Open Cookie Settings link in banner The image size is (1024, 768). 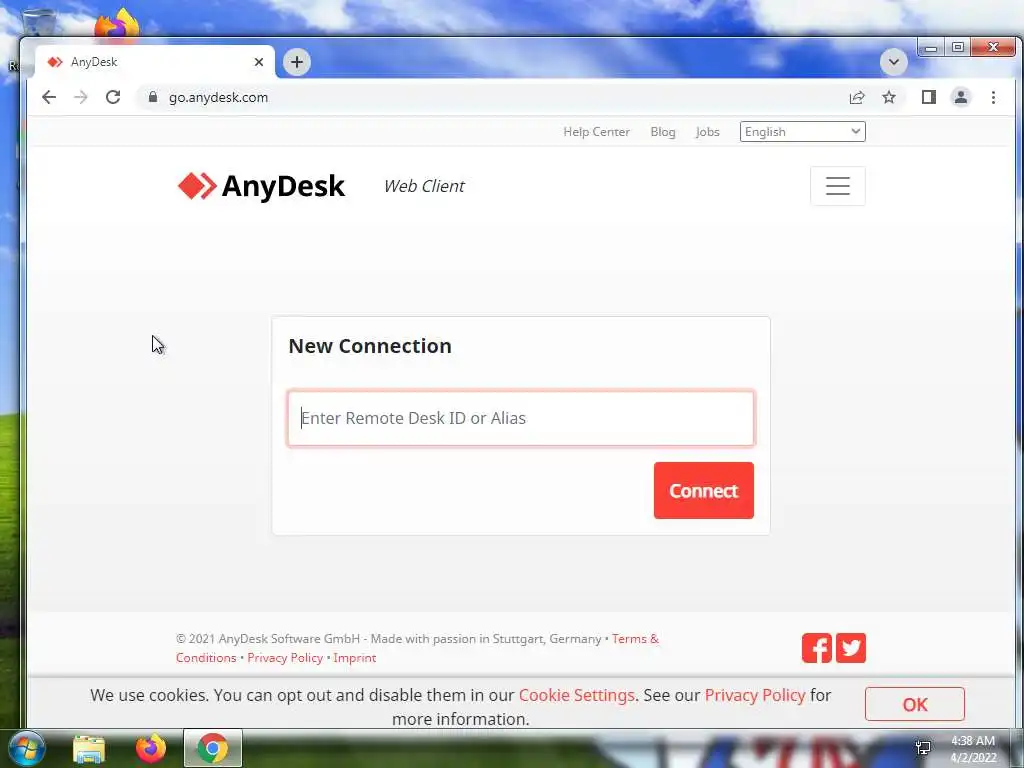point(577,695)
